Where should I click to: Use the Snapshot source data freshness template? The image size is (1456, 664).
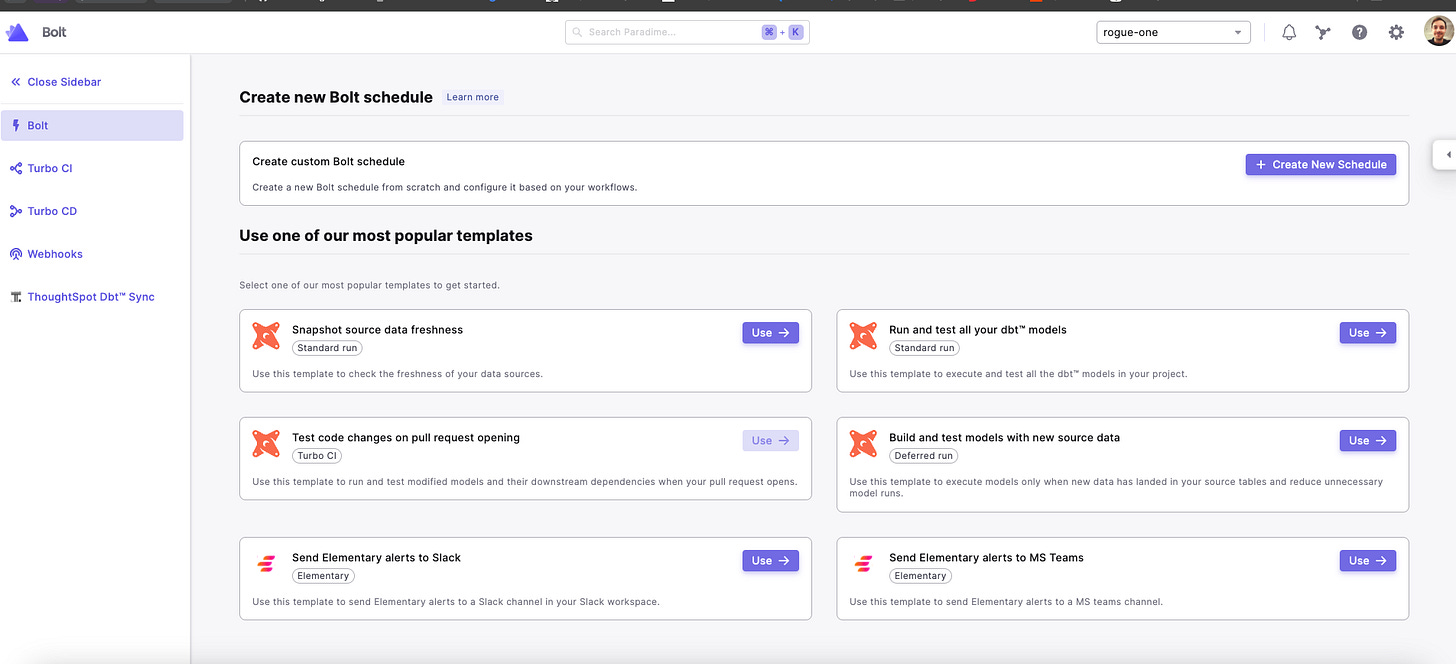[770, 333]
